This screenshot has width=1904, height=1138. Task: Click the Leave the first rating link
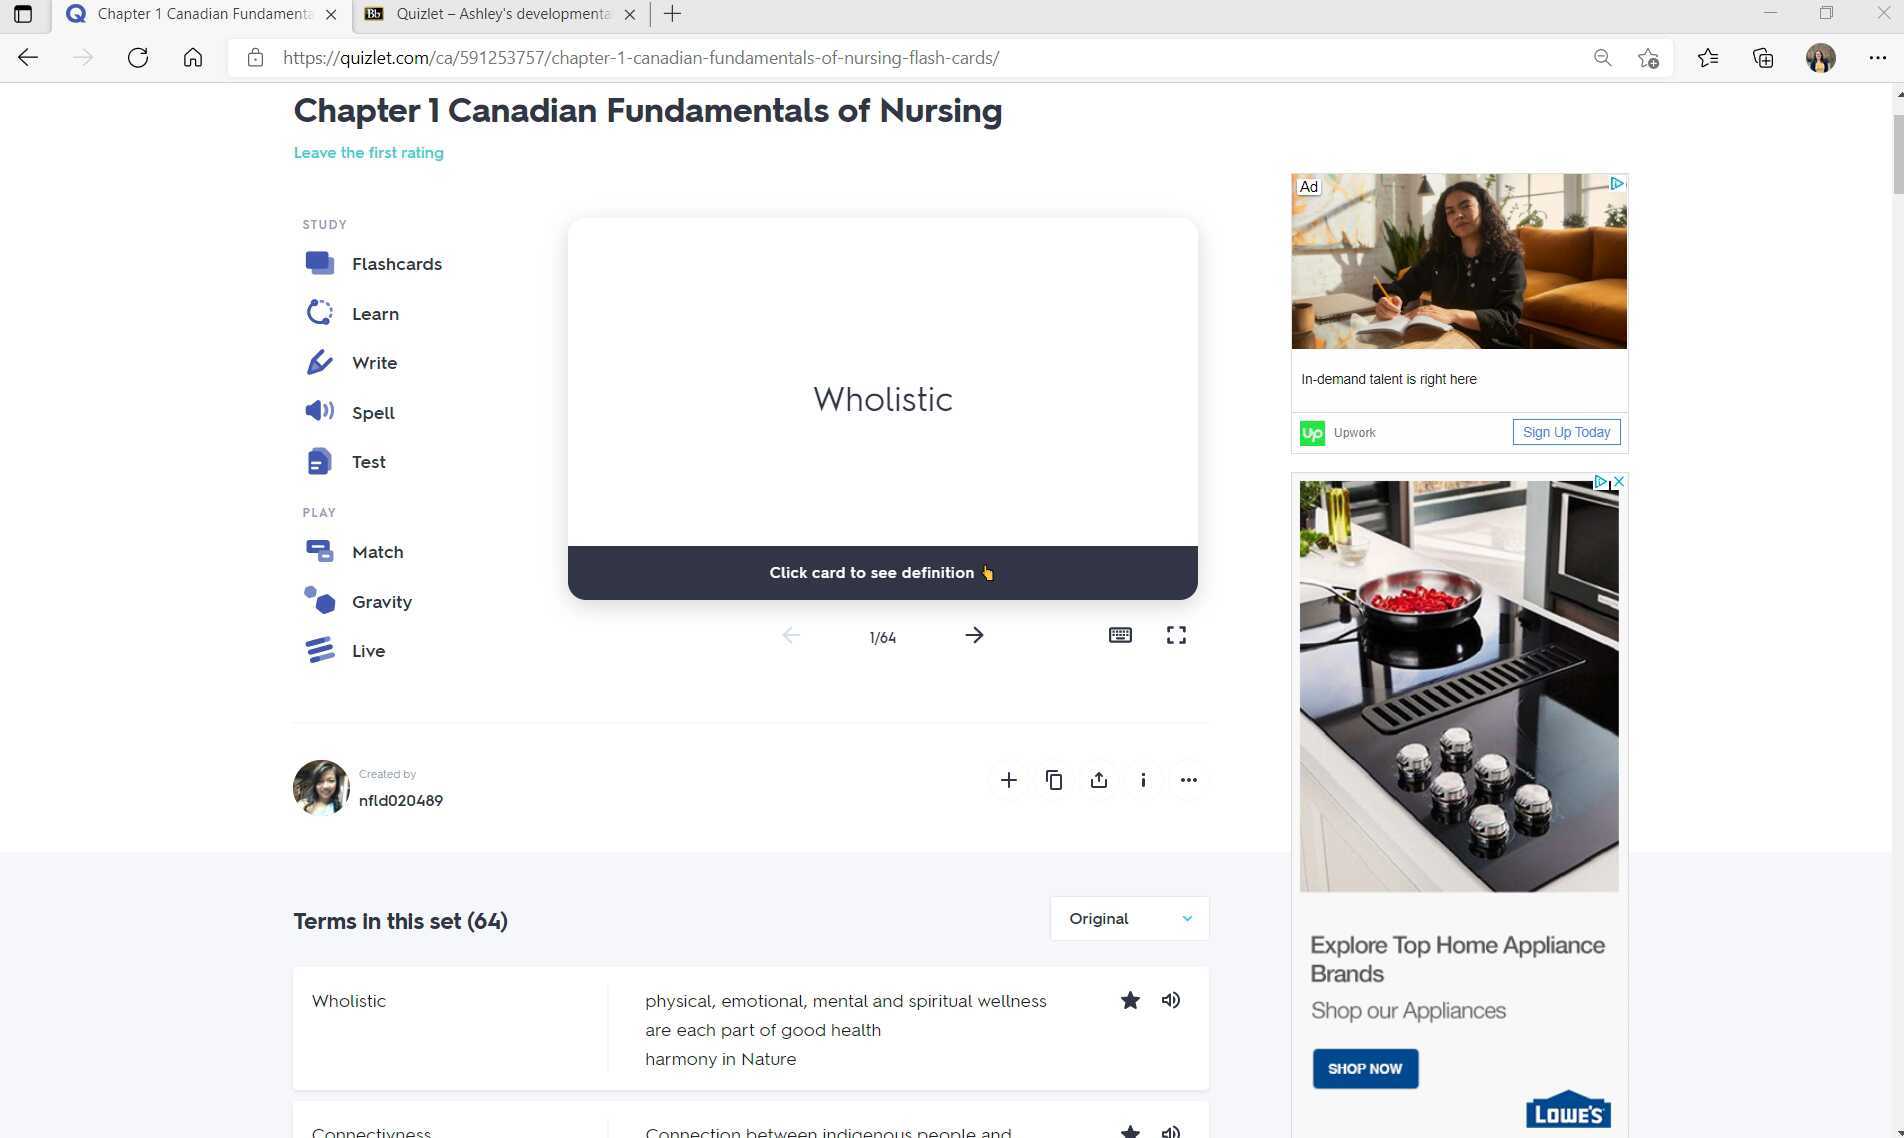(367, 152)
